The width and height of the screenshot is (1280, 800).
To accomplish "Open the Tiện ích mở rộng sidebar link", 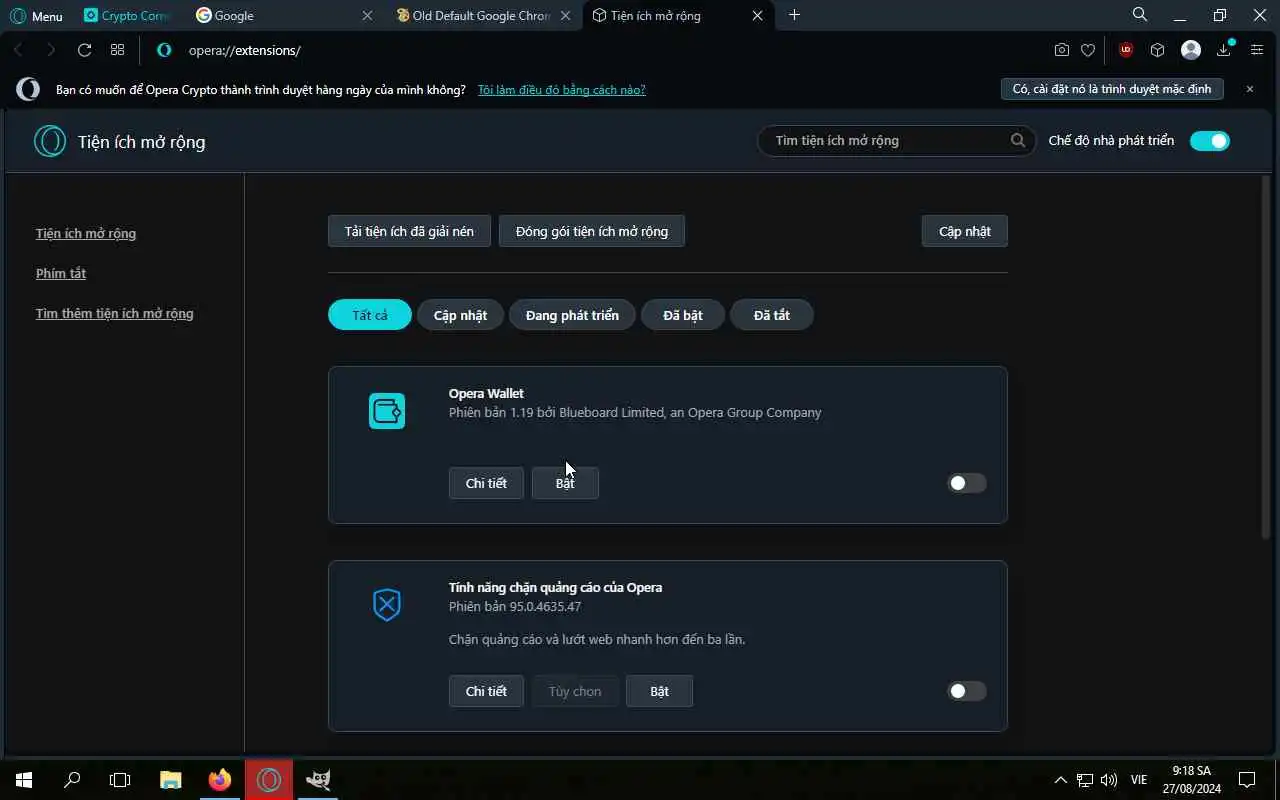I will pos(86,233).
